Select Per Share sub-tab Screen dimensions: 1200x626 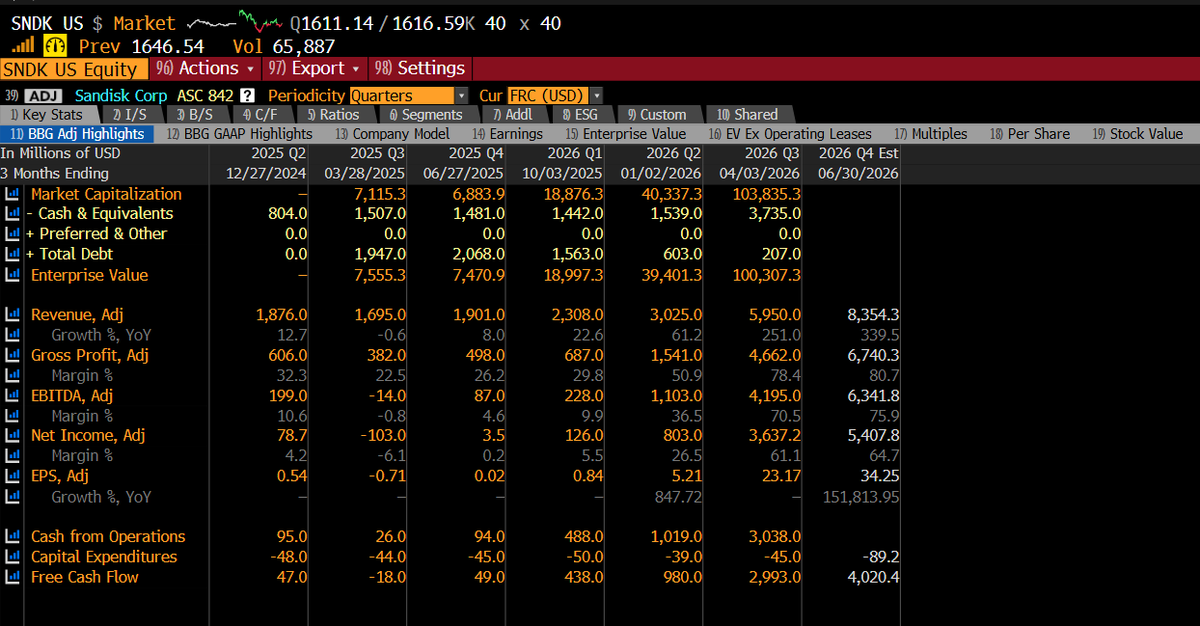[x=1030, y=134]
